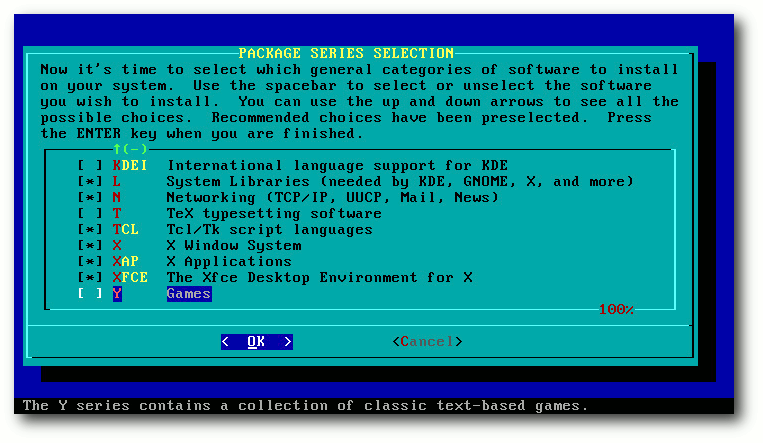Click the Y series status line hint

click(x=306, y=406)
